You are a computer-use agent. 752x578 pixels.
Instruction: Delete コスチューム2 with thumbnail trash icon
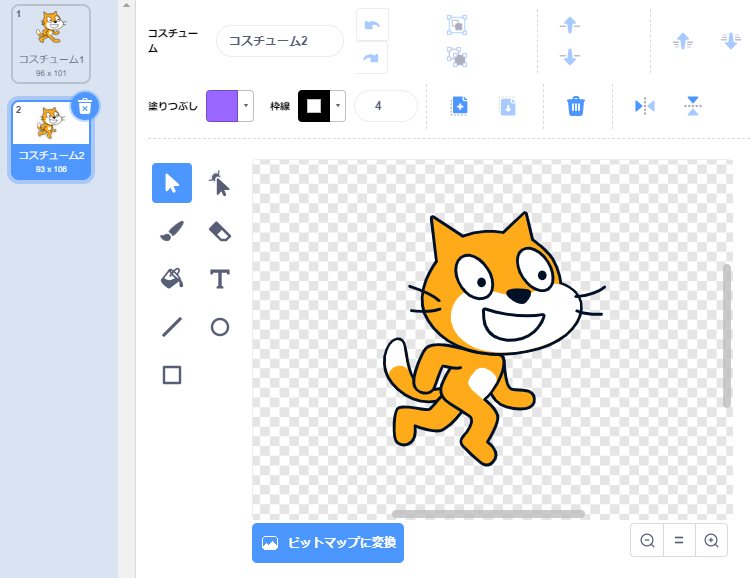(x=85, y=106)
